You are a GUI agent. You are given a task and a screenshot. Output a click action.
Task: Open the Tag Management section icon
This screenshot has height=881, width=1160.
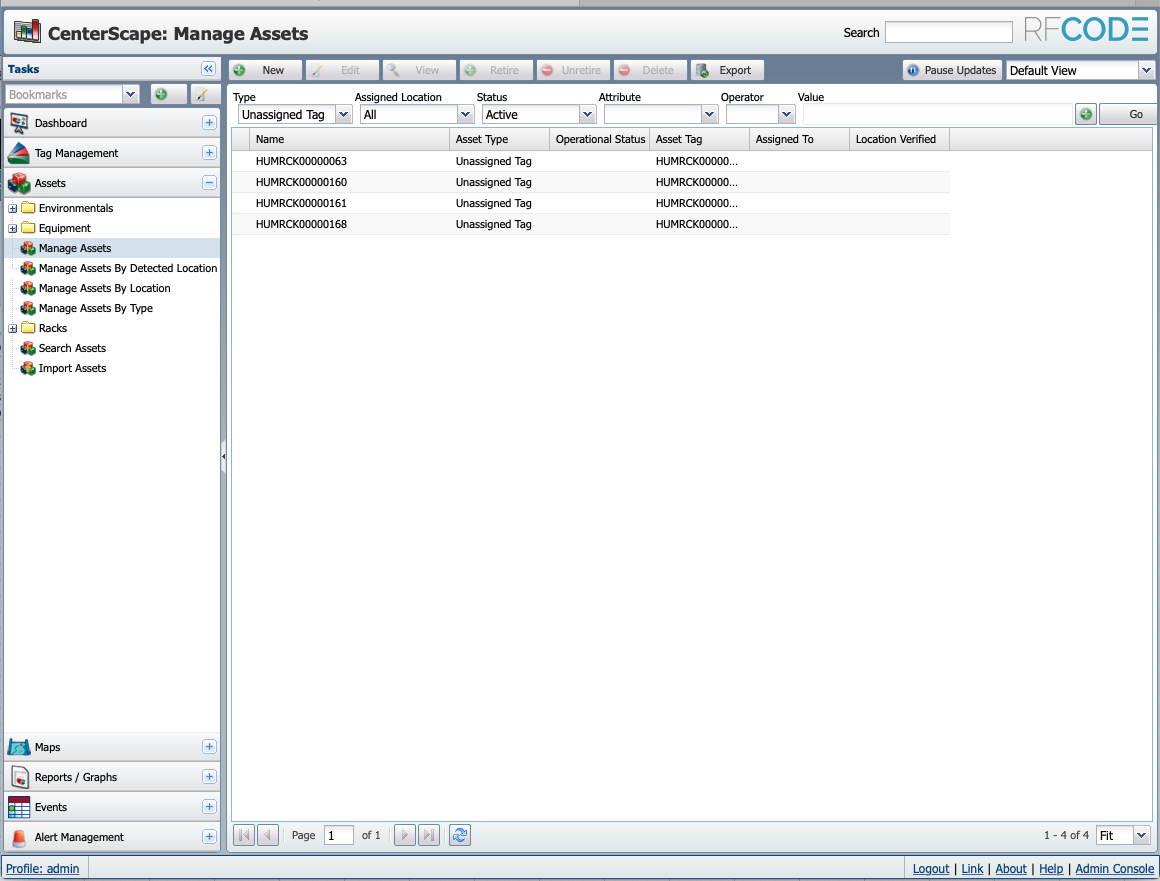pos(18,153)
